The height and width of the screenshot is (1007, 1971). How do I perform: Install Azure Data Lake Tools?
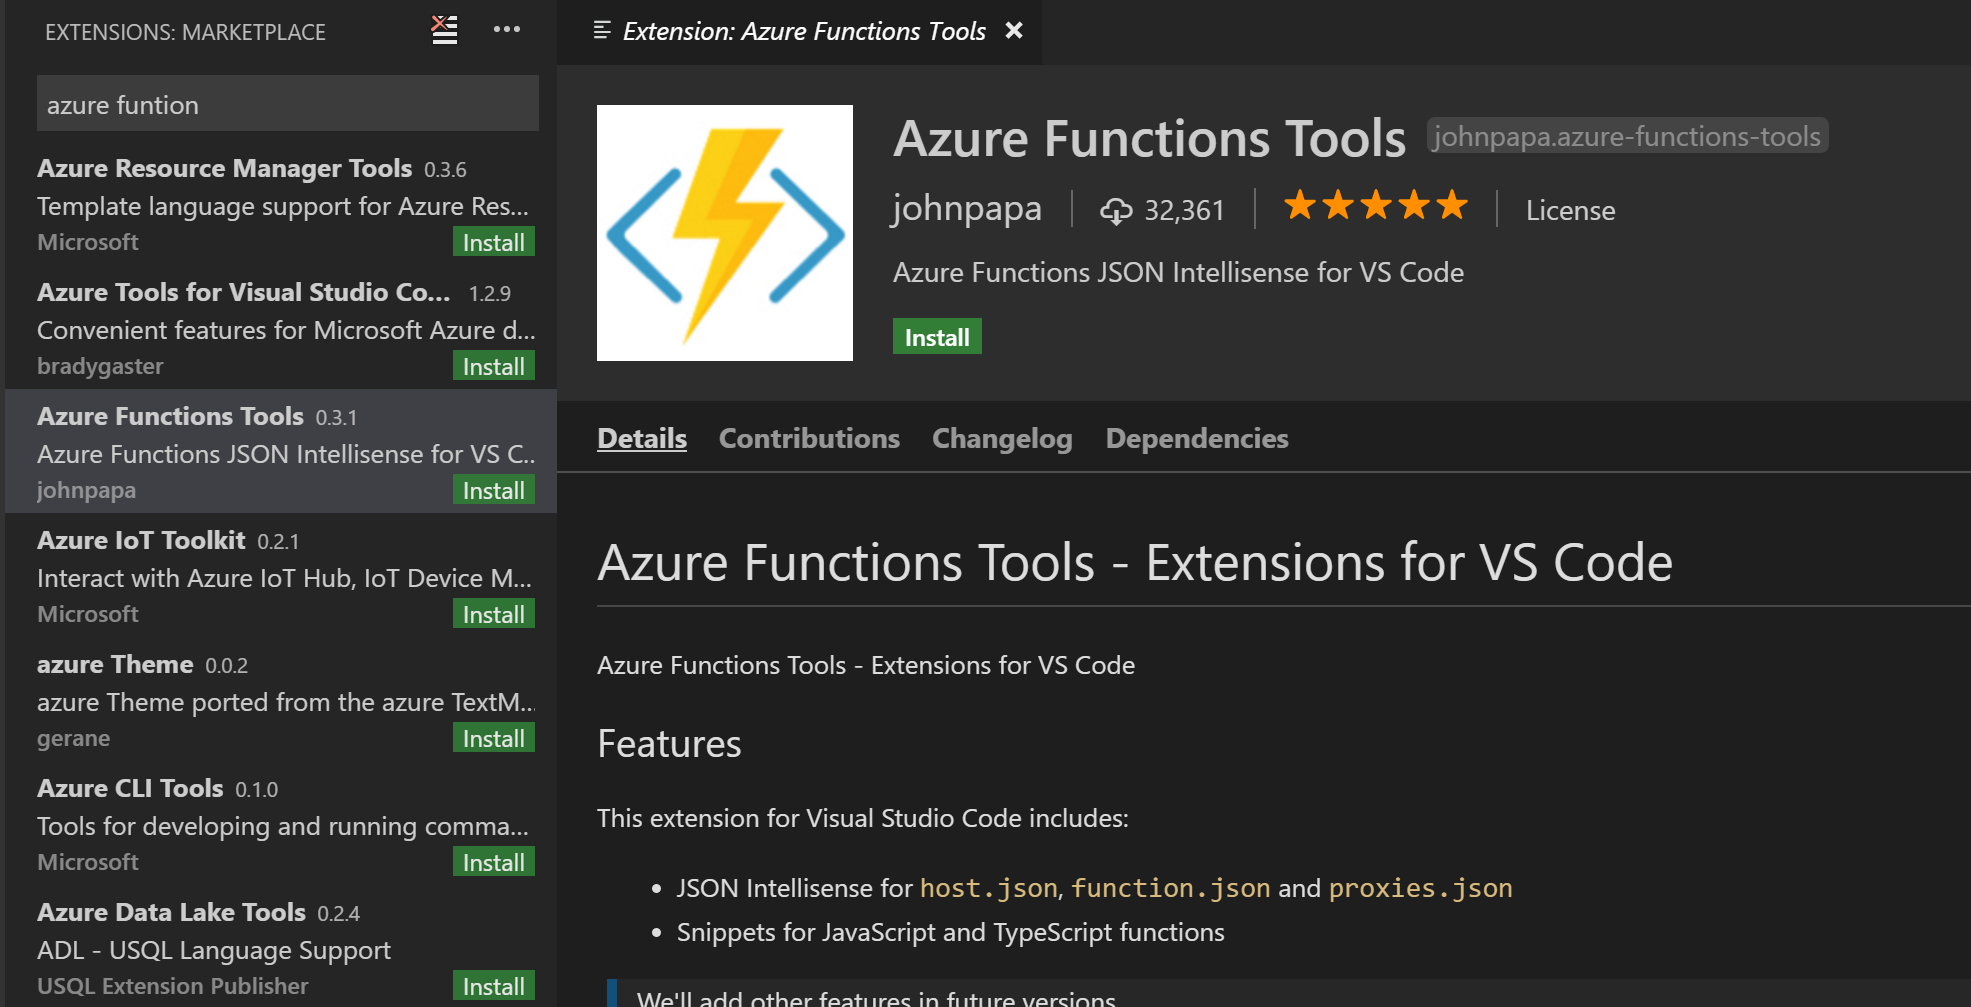[494, 986]
